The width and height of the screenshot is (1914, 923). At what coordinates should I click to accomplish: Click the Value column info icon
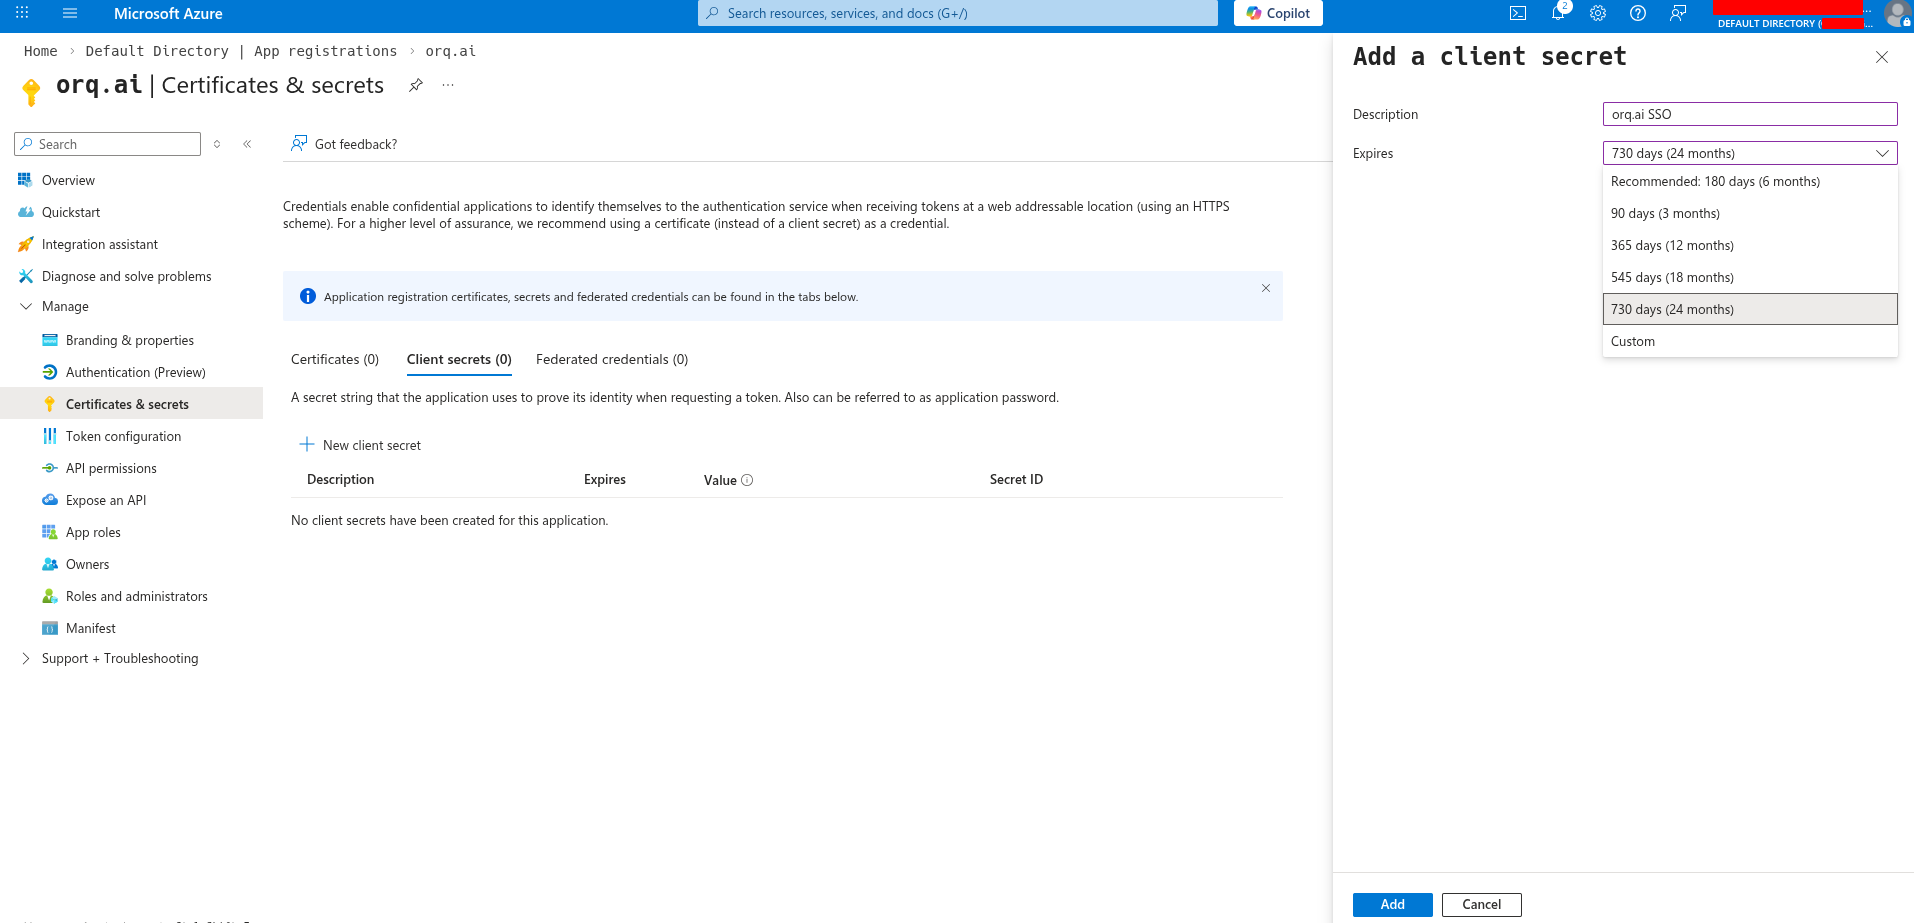click(747, 480)
